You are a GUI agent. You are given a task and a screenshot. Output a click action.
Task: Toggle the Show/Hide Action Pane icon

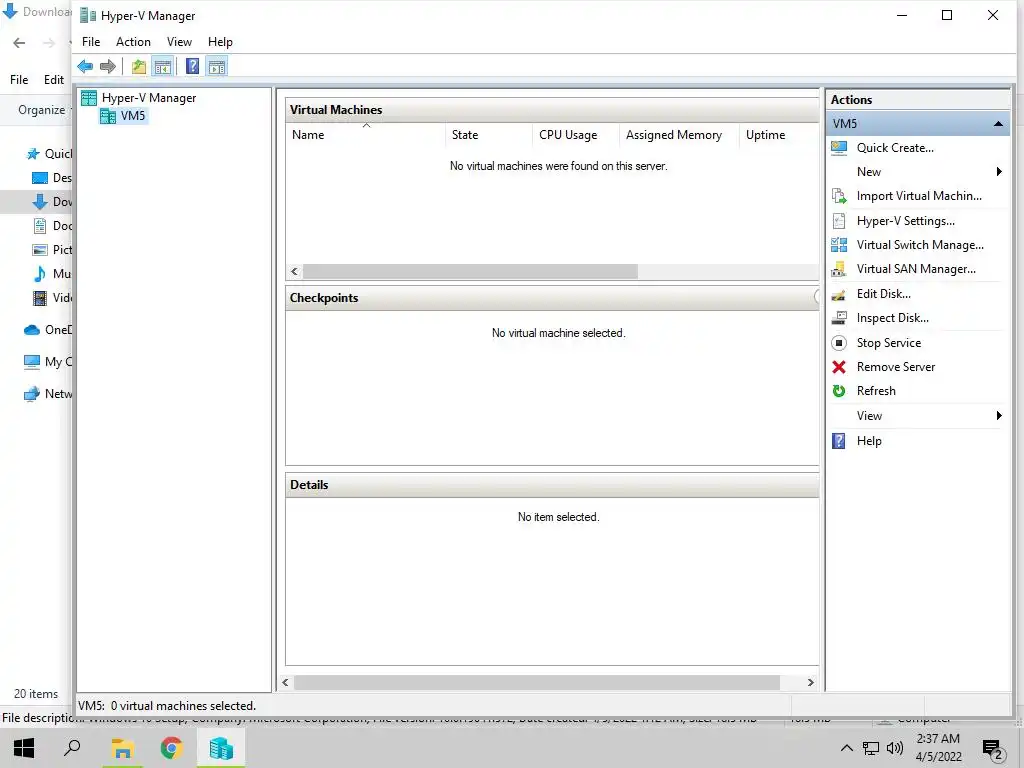point(217,66)
